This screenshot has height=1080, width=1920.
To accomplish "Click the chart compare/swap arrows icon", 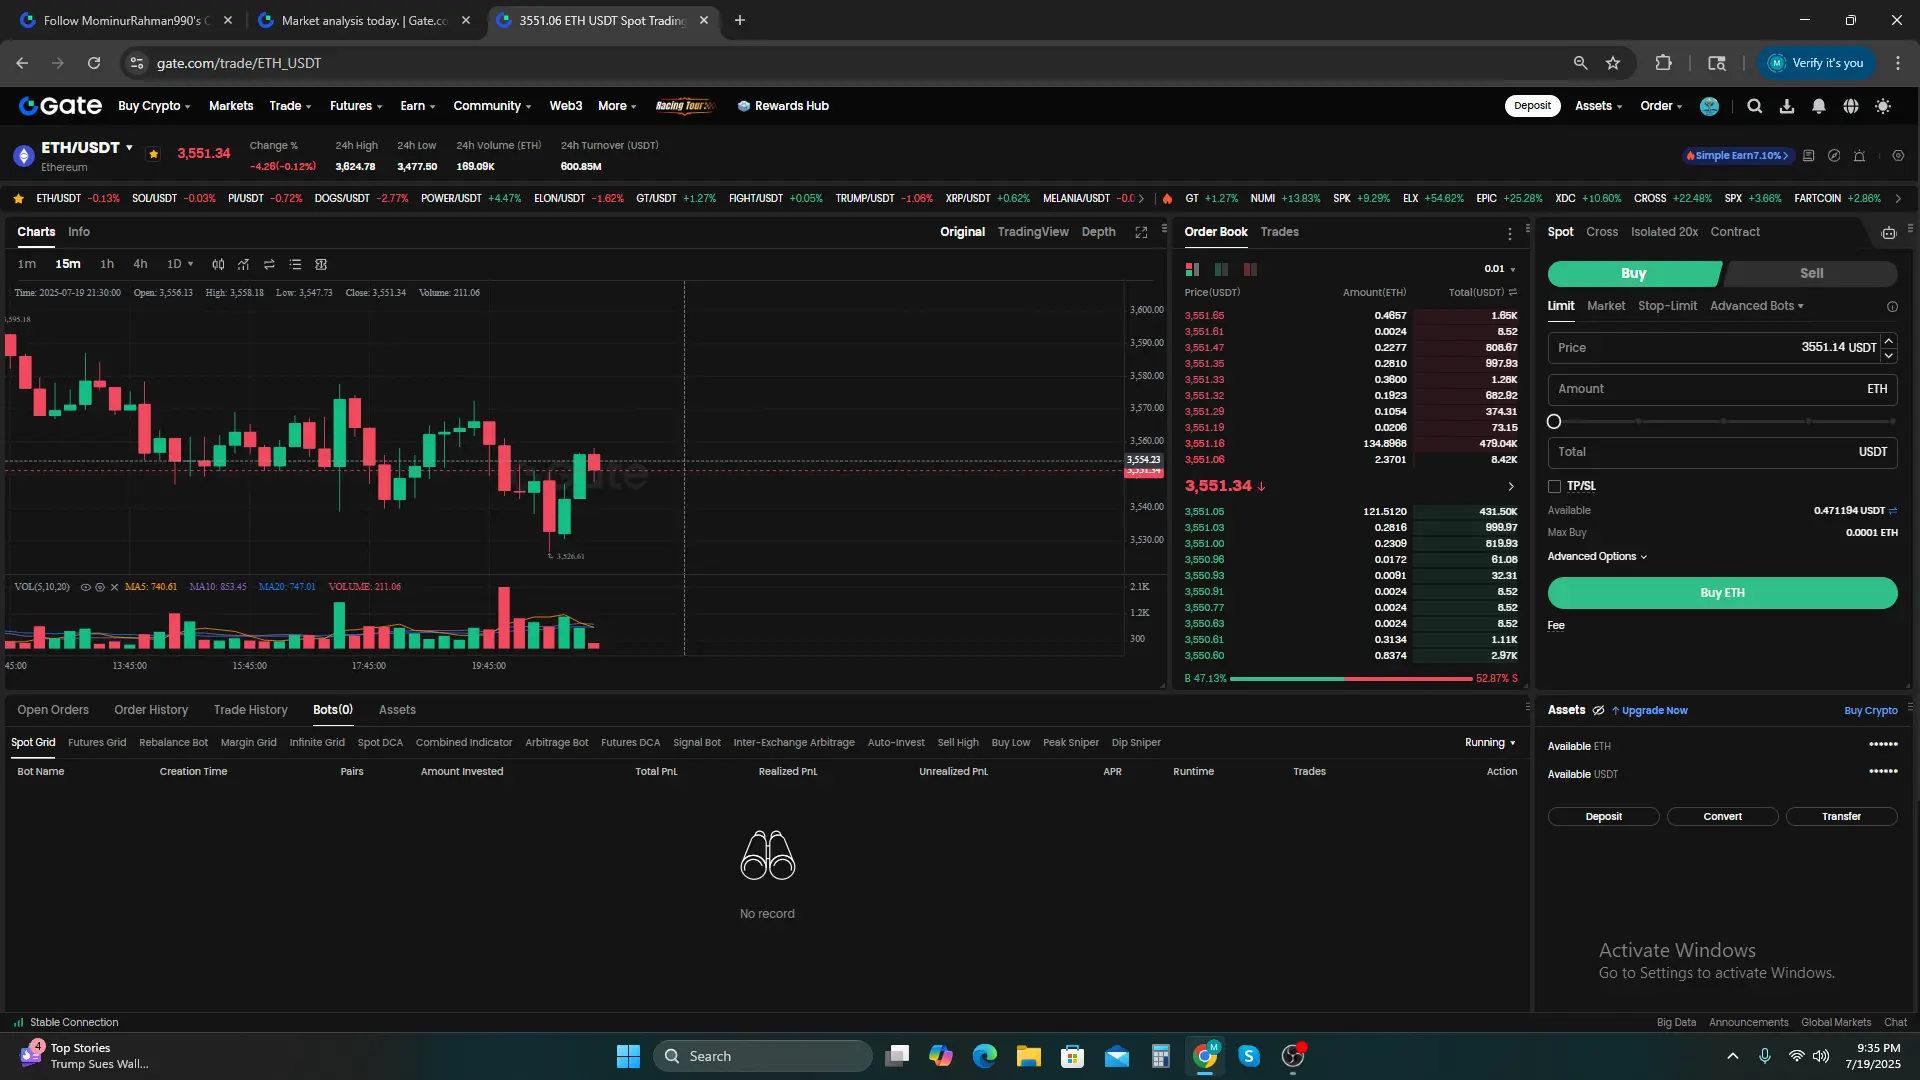I will [x=269, y=264].
